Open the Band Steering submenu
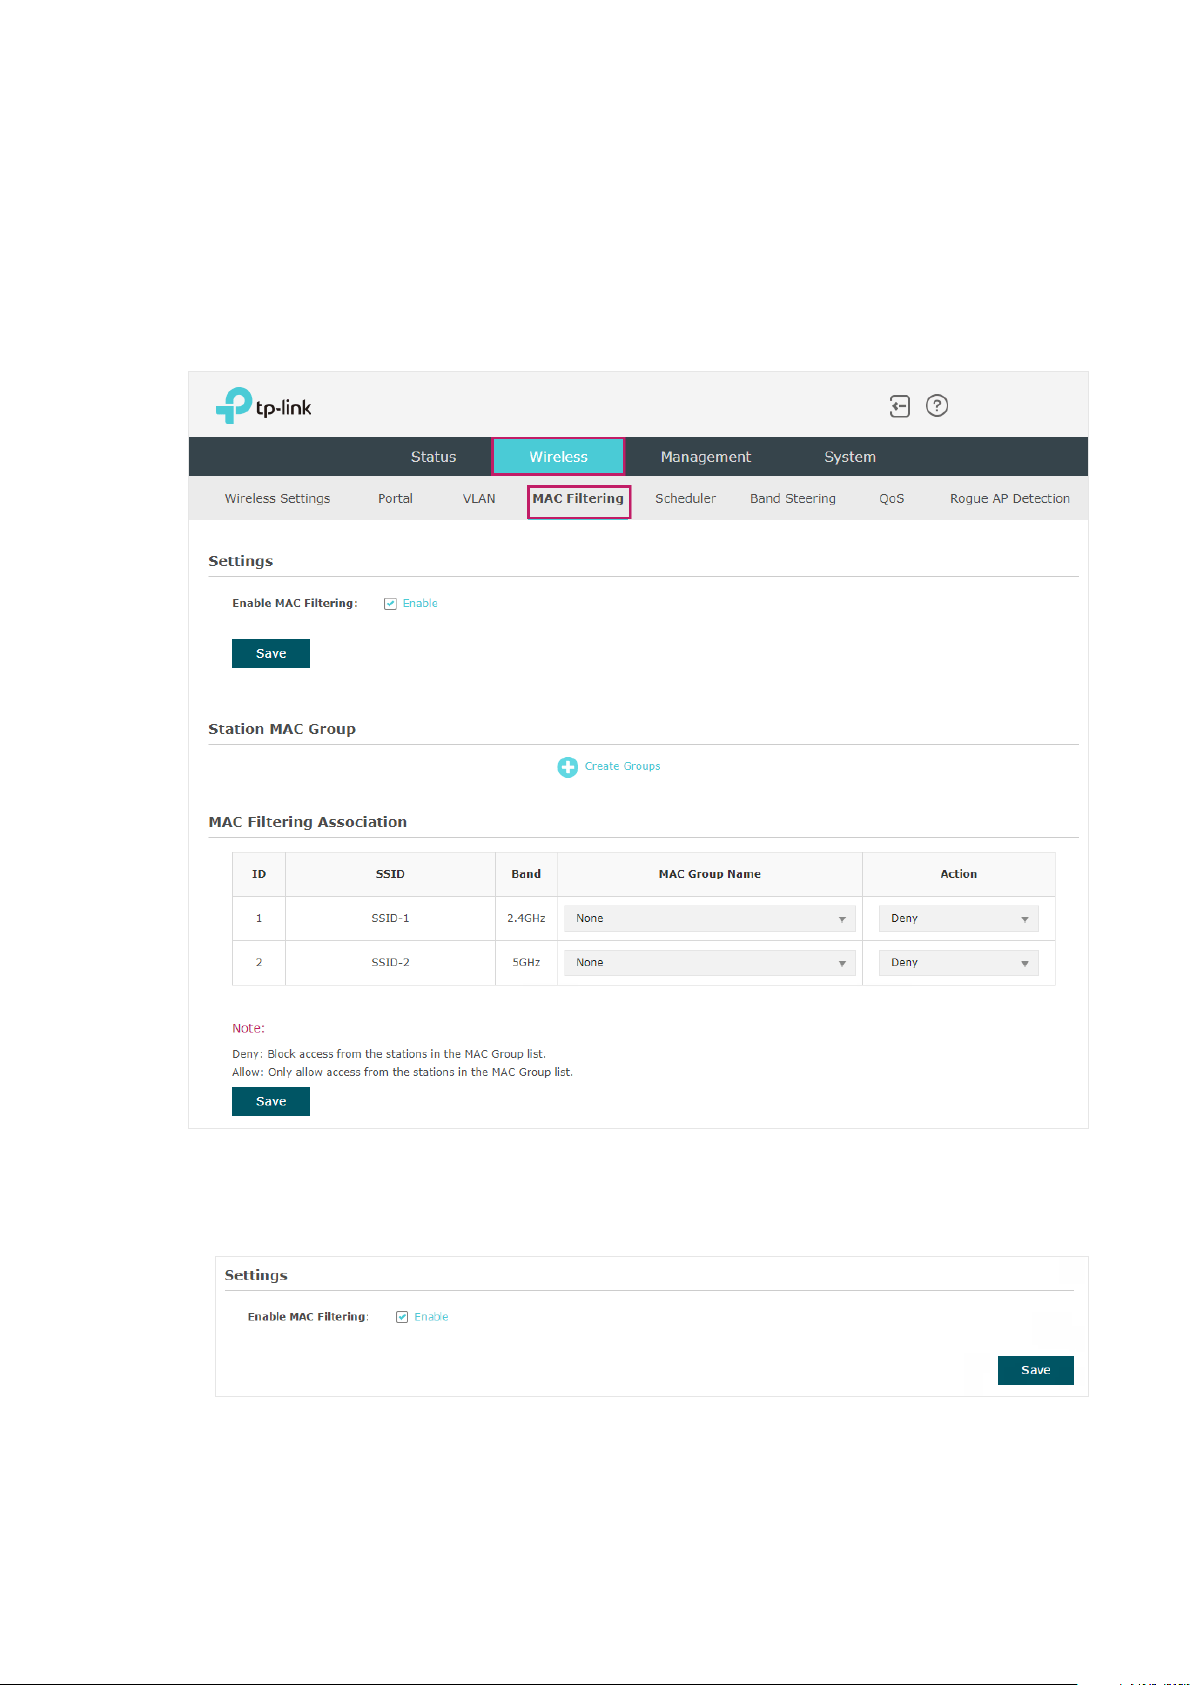 793,499
